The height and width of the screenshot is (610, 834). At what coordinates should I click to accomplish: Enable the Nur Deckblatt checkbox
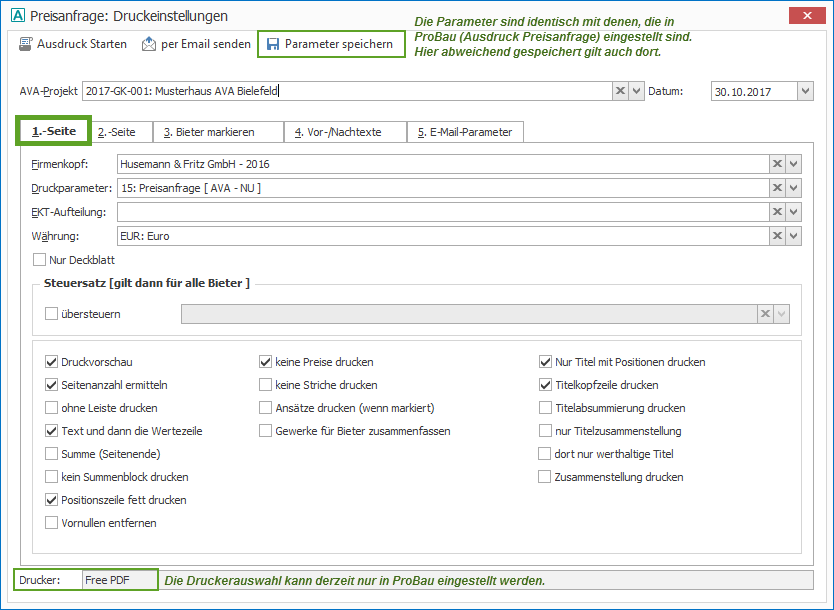40,260
